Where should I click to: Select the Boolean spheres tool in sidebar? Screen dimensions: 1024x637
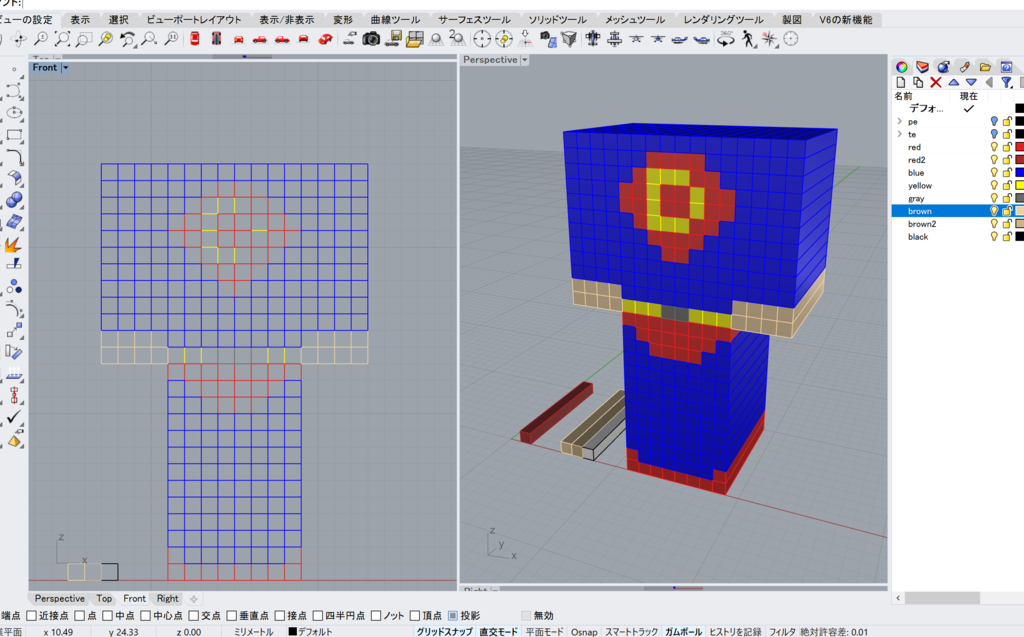(14, 200)
